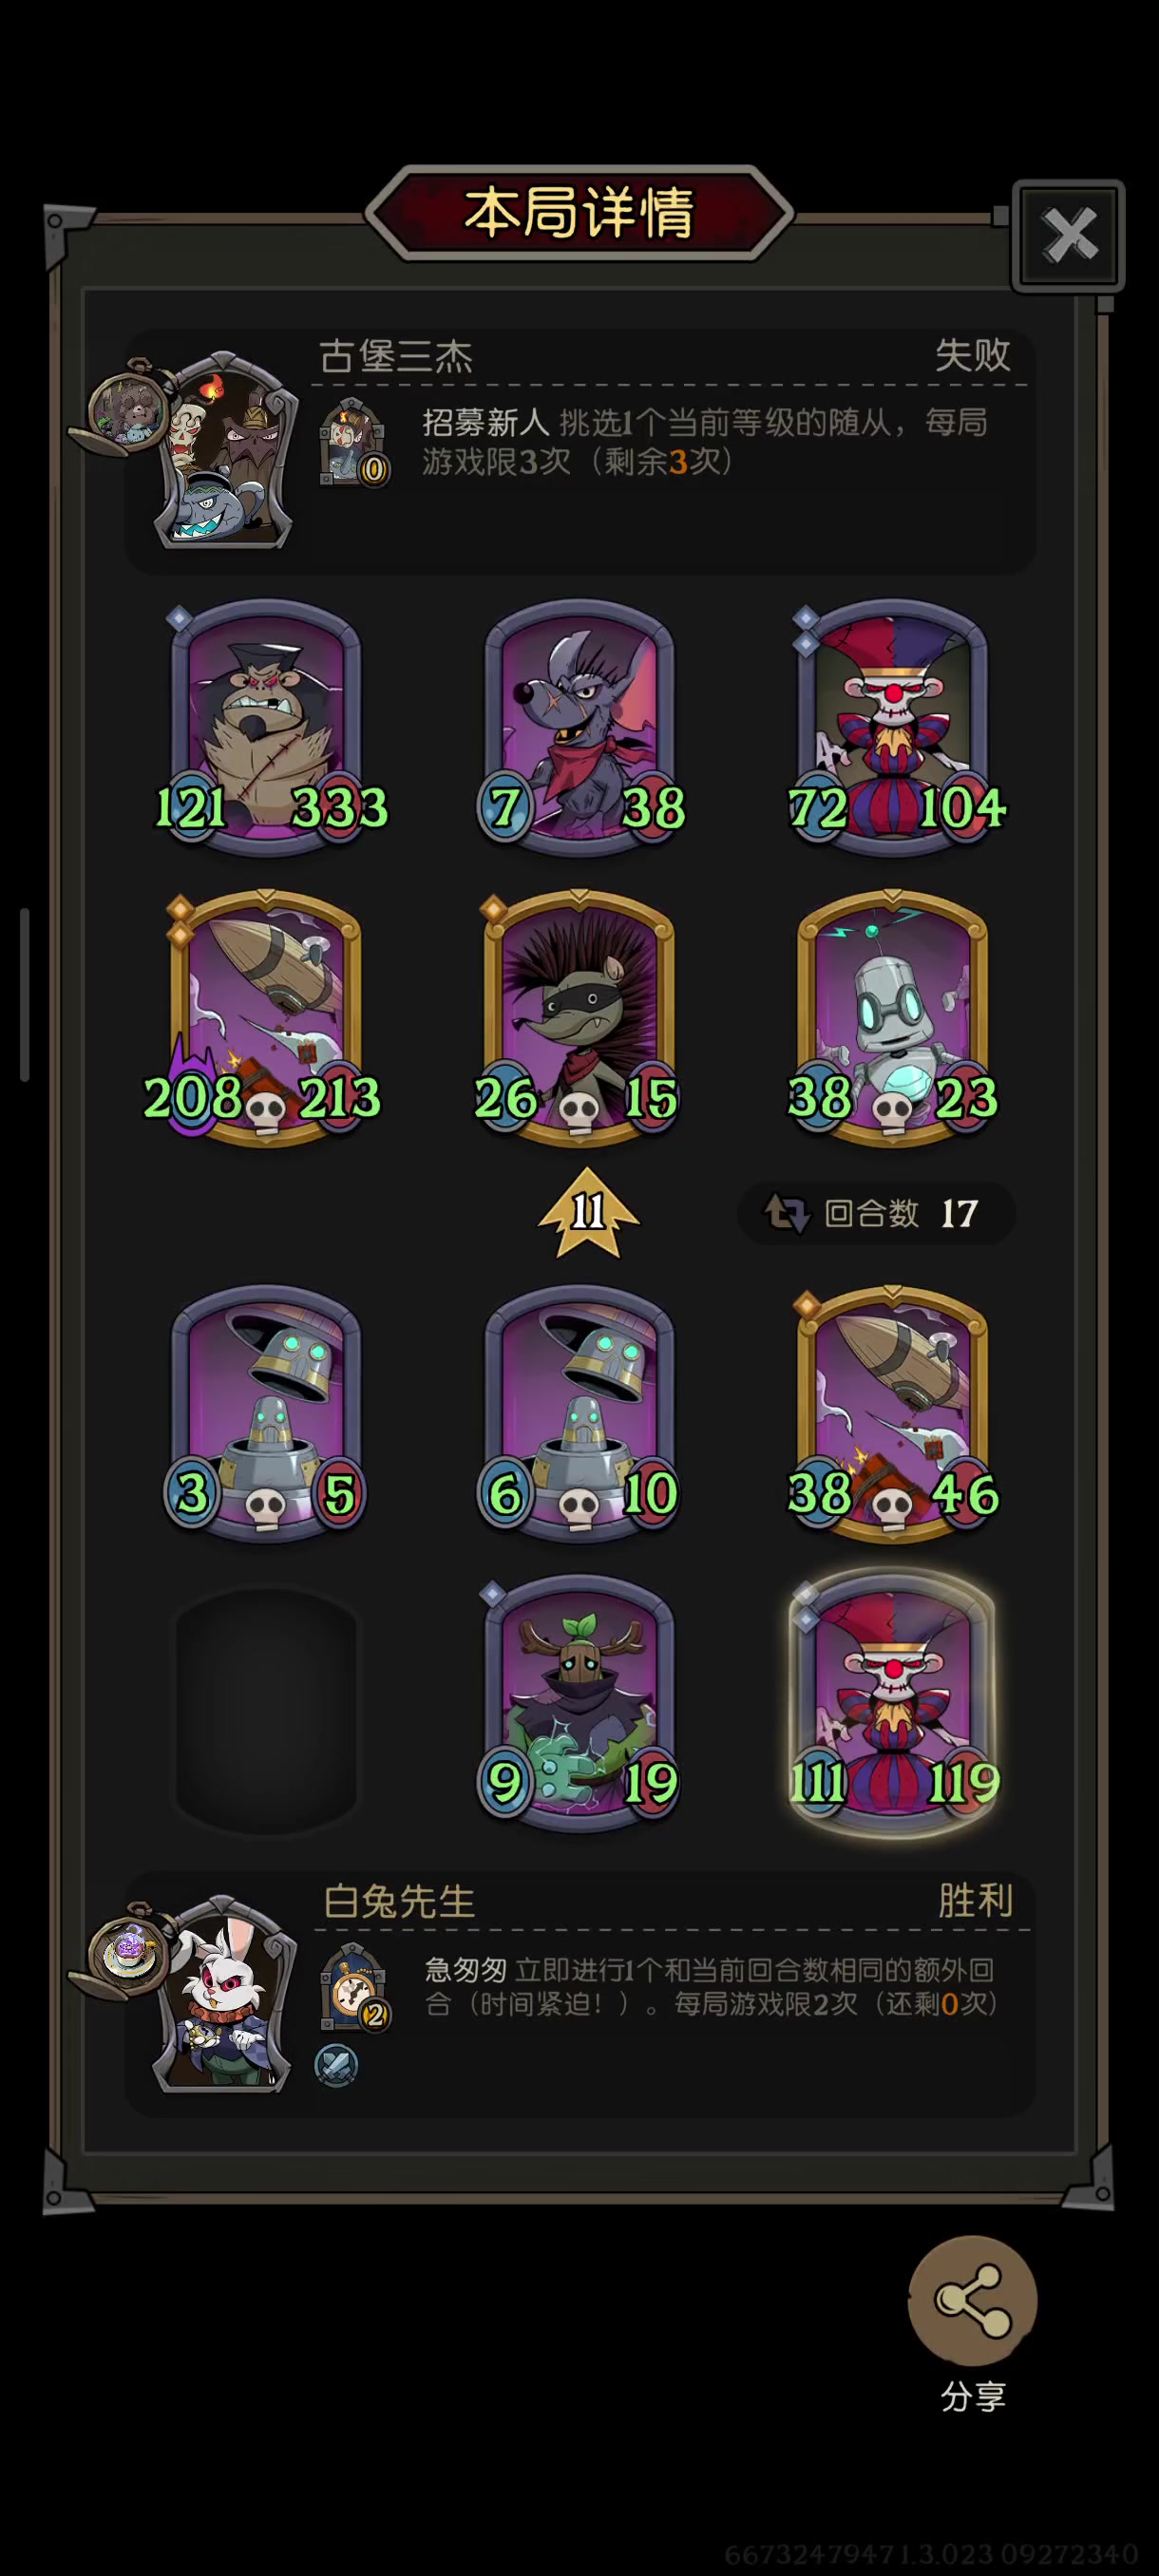Select the tree stump minion 9/19

pos(579,1703)
